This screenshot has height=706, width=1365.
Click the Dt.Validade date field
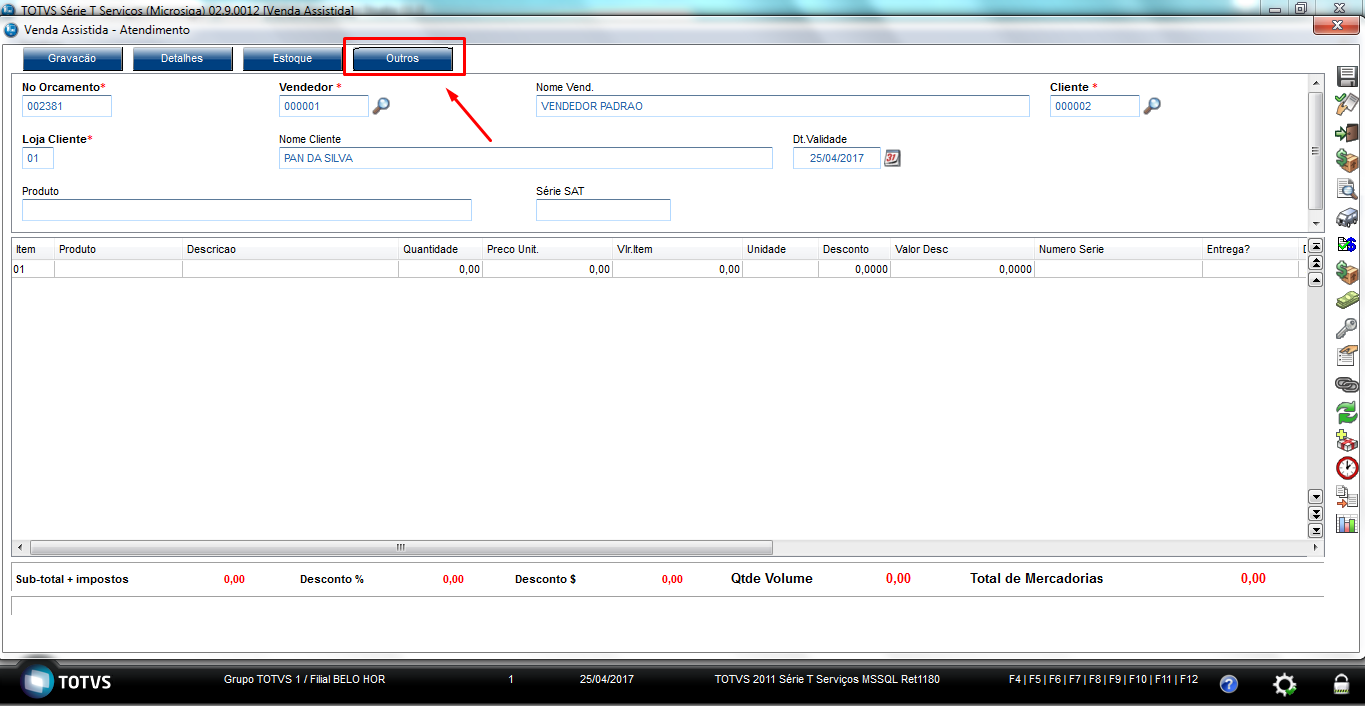[x=837, y=158]
